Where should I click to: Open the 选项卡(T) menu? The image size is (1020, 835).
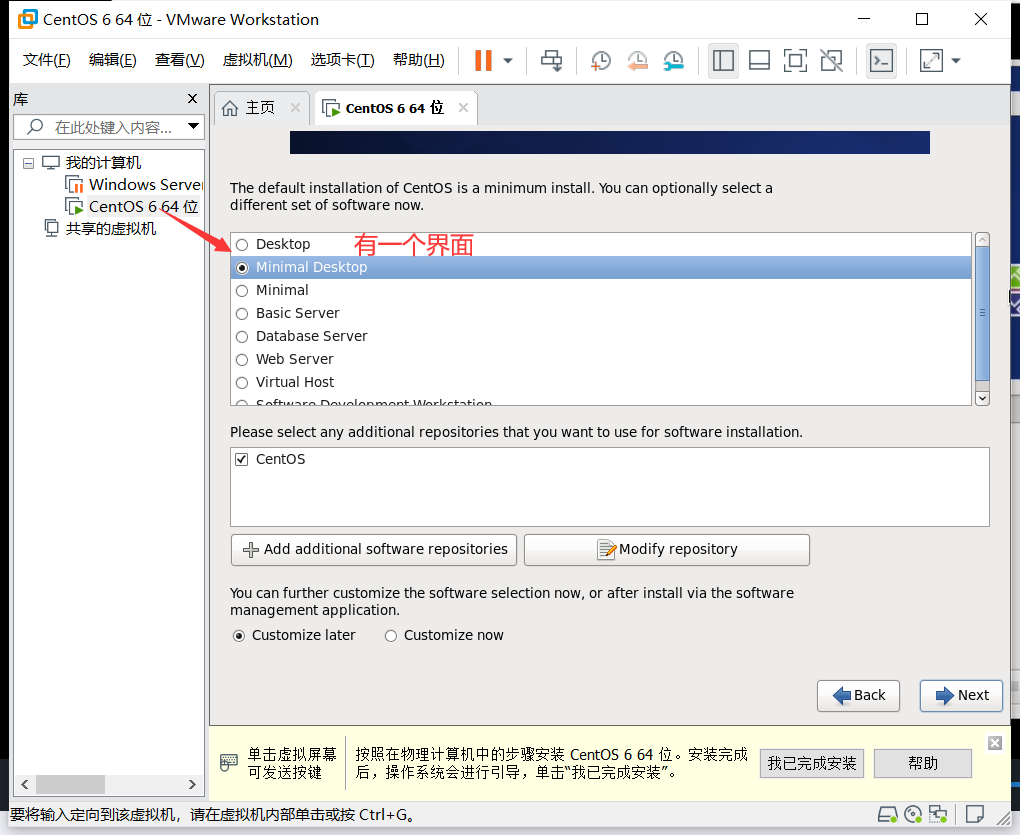coord(342,60)
